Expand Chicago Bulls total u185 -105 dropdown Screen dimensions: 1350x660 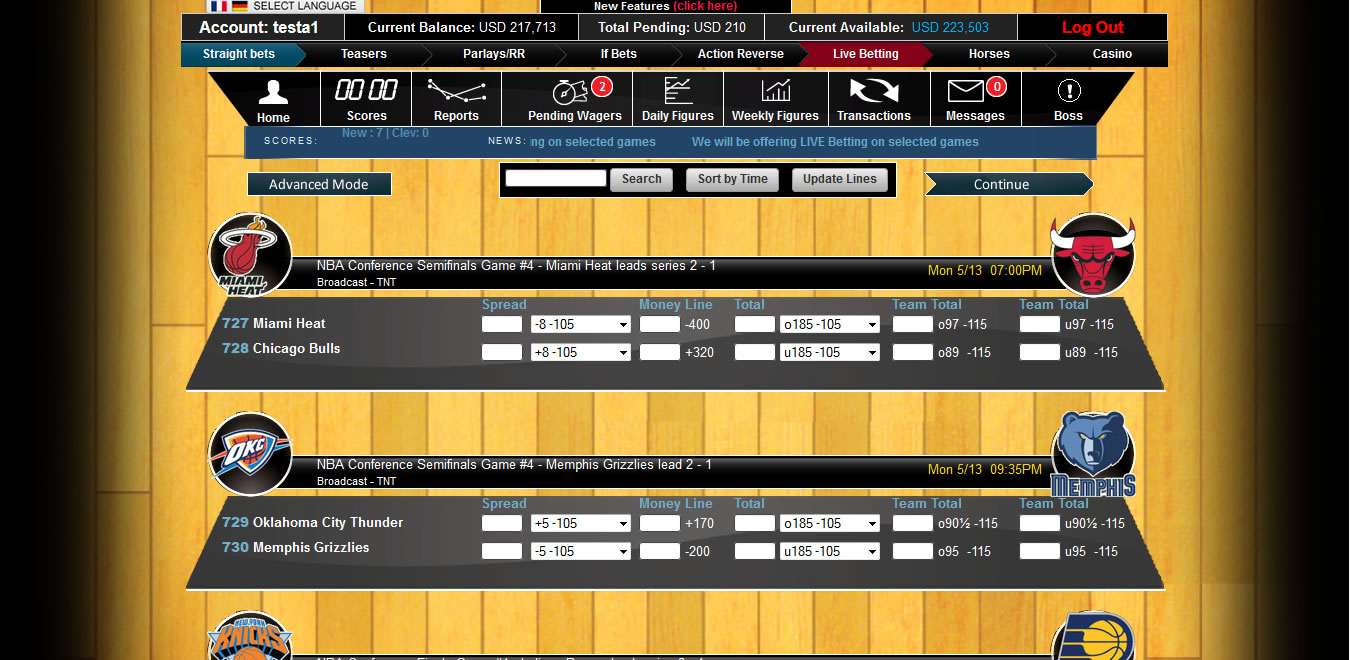[829, 352]
